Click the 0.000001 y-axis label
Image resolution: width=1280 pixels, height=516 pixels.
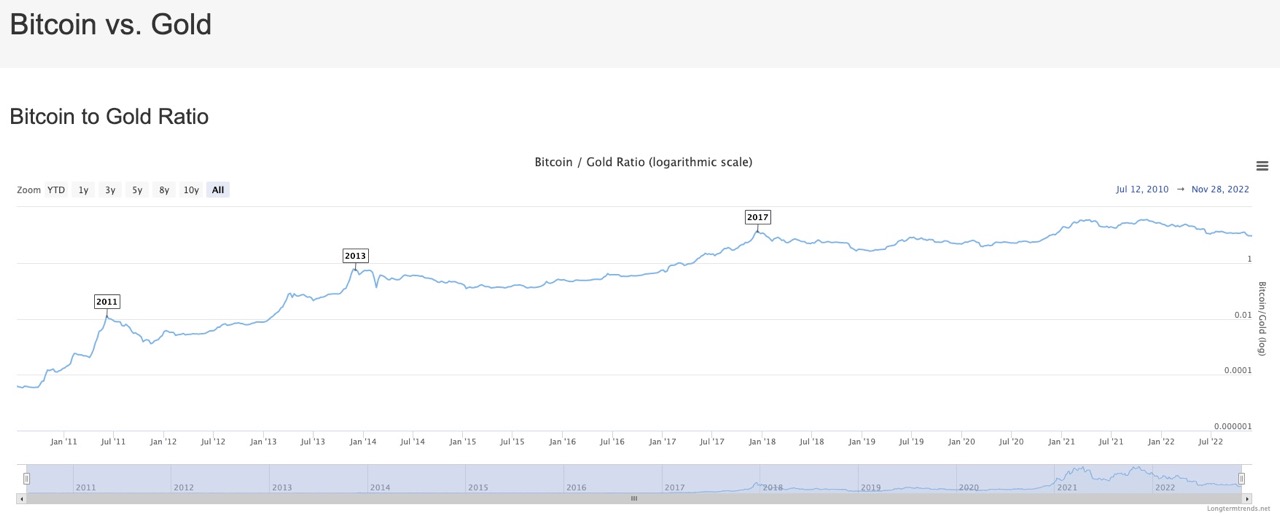pos(1233,427)
